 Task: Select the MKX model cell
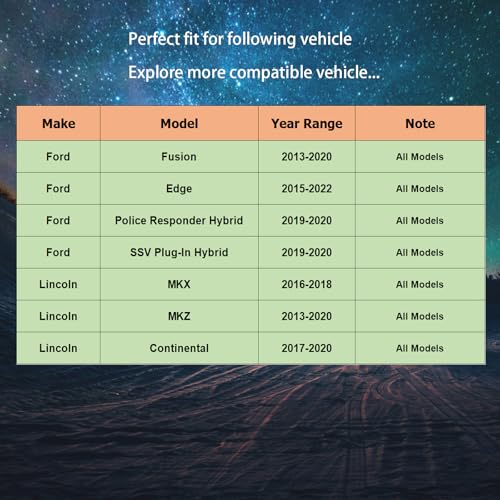click(x=179, y=284)
